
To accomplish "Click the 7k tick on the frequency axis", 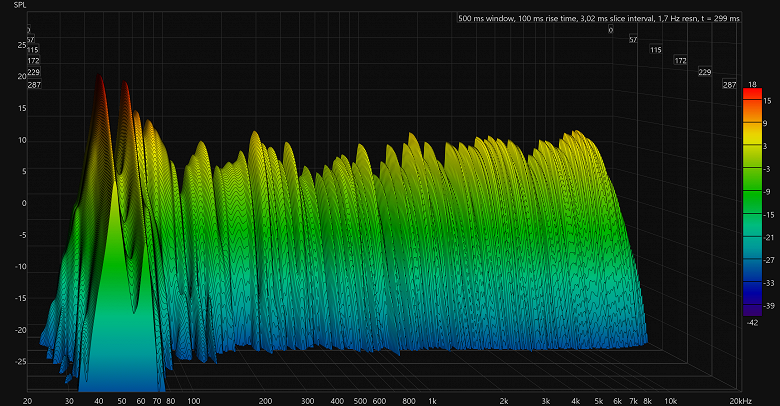I will pos(633,401).
